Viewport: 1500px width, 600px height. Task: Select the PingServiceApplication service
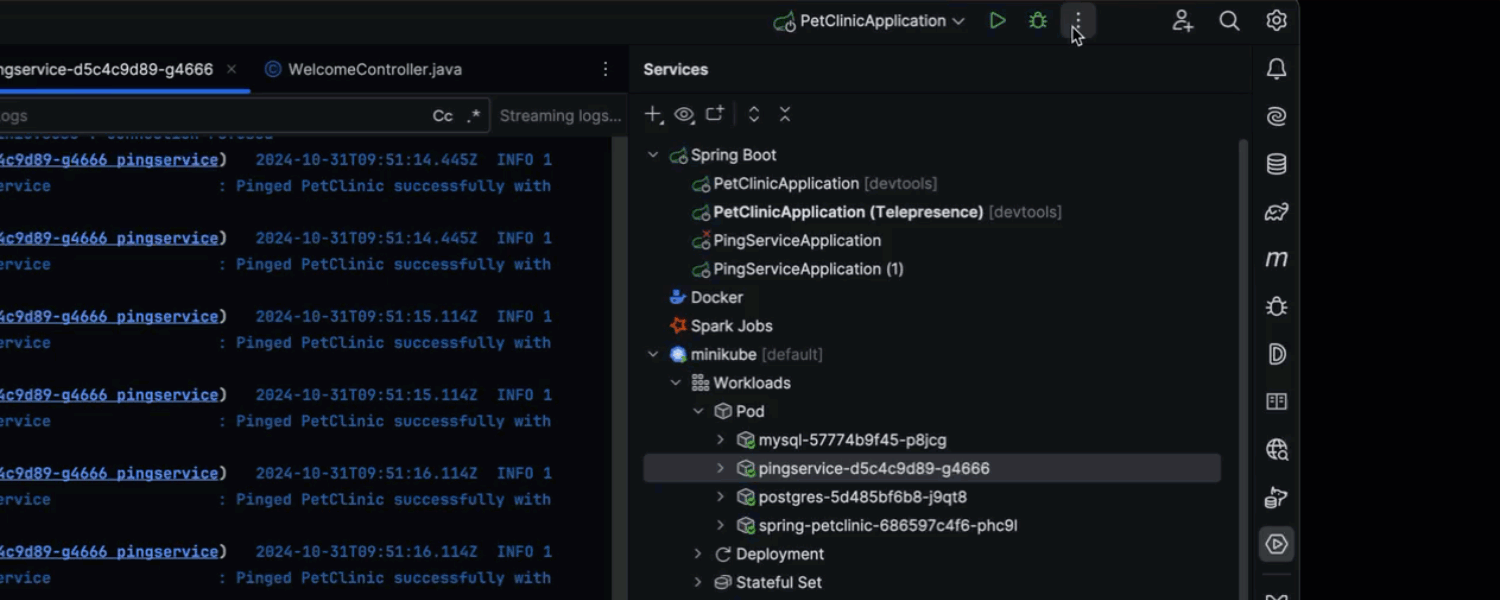786,241
